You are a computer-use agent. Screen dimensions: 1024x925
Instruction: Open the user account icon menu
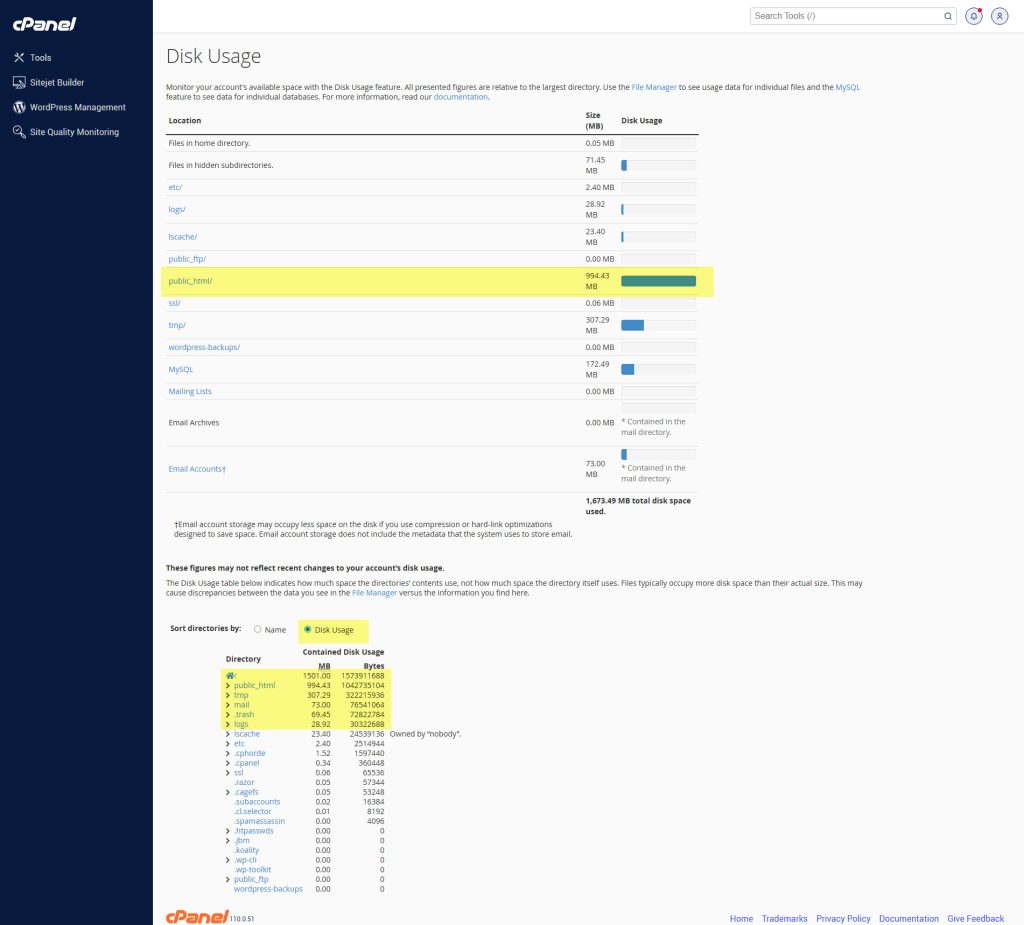pos(999,16)
